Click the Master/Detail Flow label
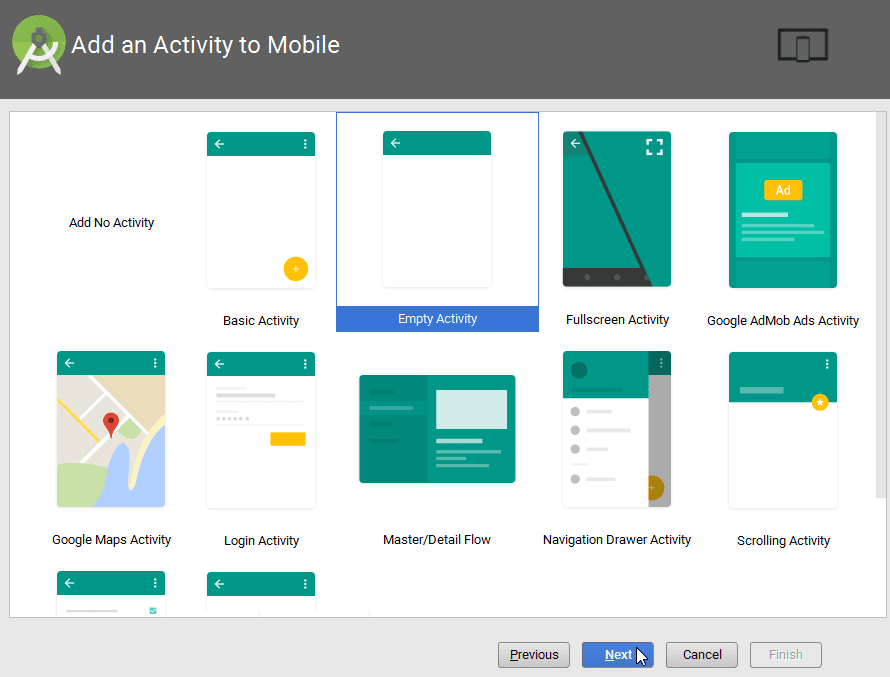Viewport: 890px width, 677px height. 437,540
